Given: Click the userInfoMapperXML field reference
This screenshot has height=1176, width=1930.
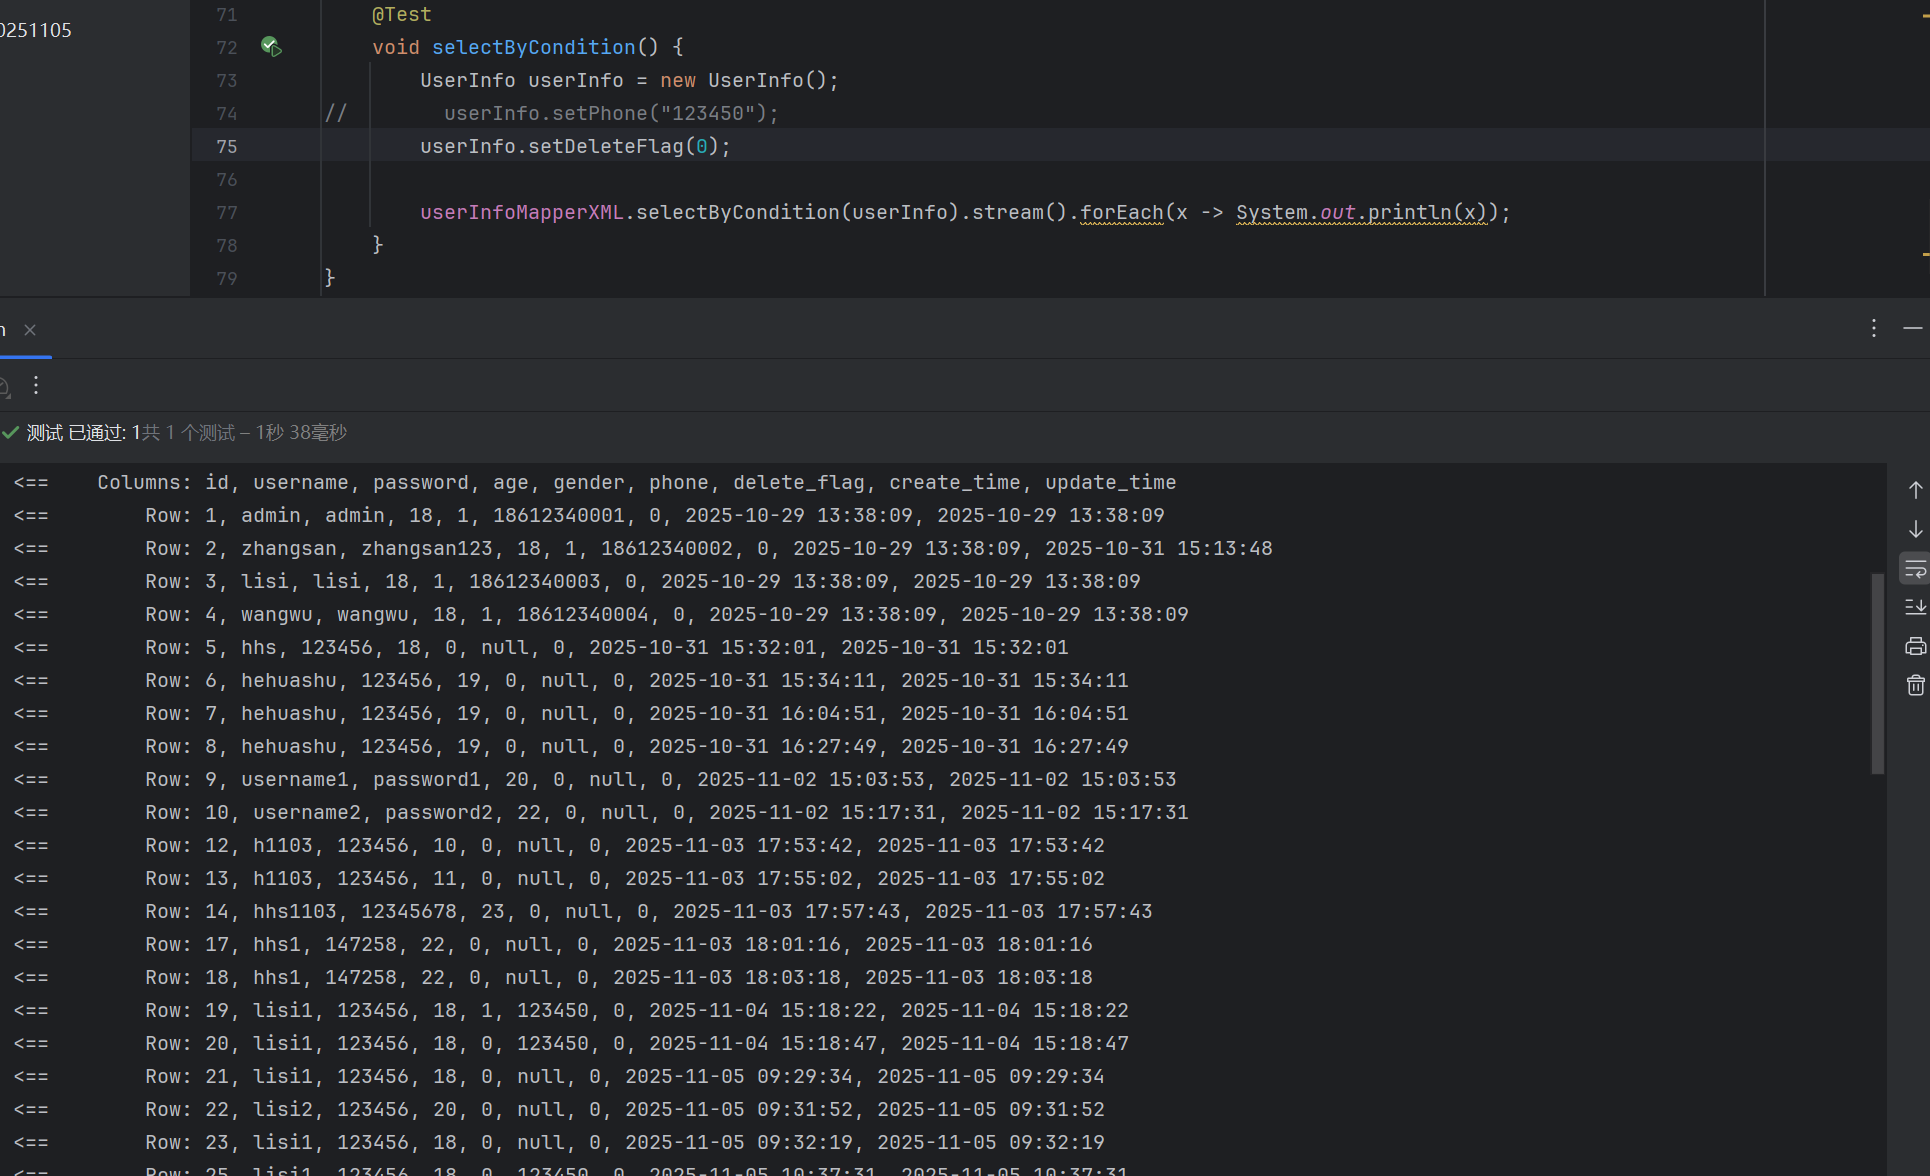Looking at the screenshot, I should click(x=521, y=213).
